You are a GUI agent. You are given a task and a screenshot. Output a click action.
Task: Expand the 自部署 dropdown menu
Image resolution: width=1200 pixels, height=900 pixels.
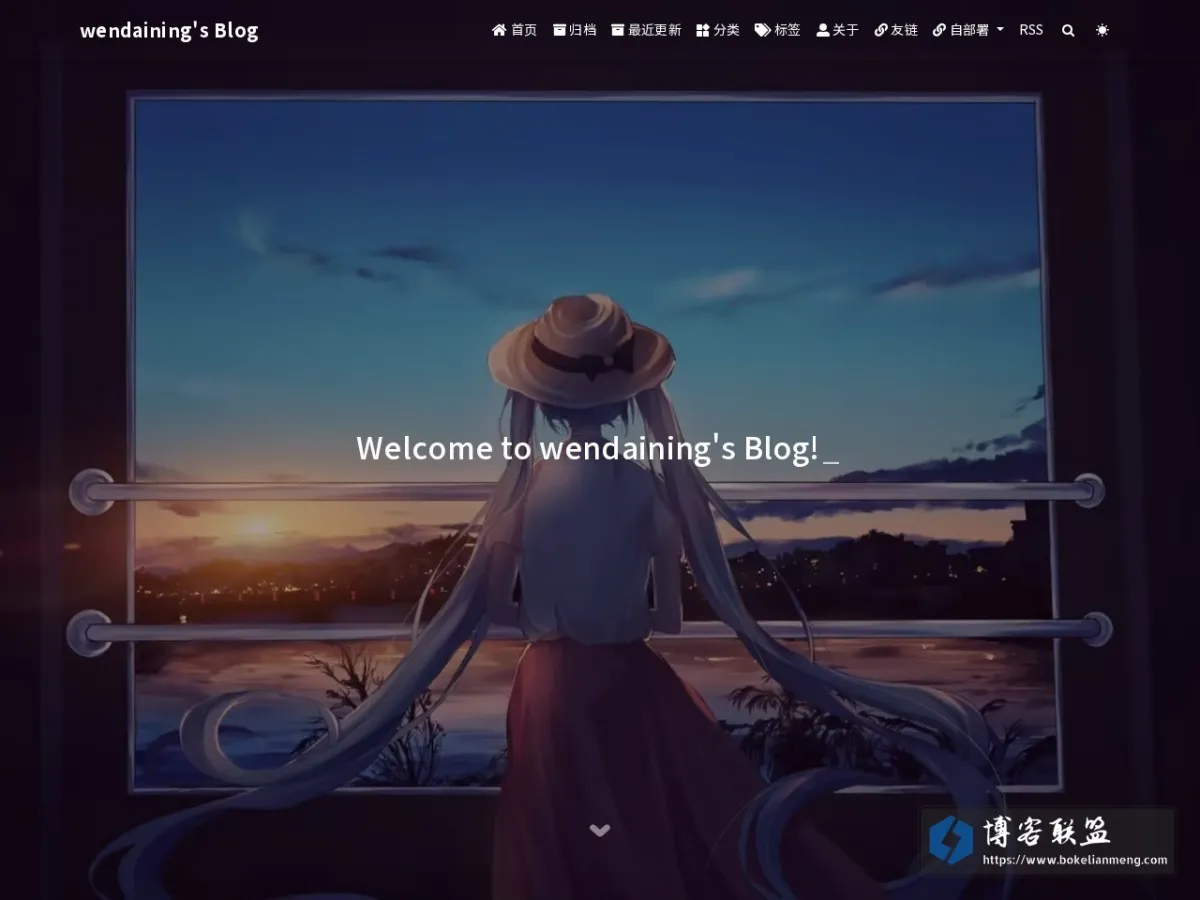coord(968,30)
